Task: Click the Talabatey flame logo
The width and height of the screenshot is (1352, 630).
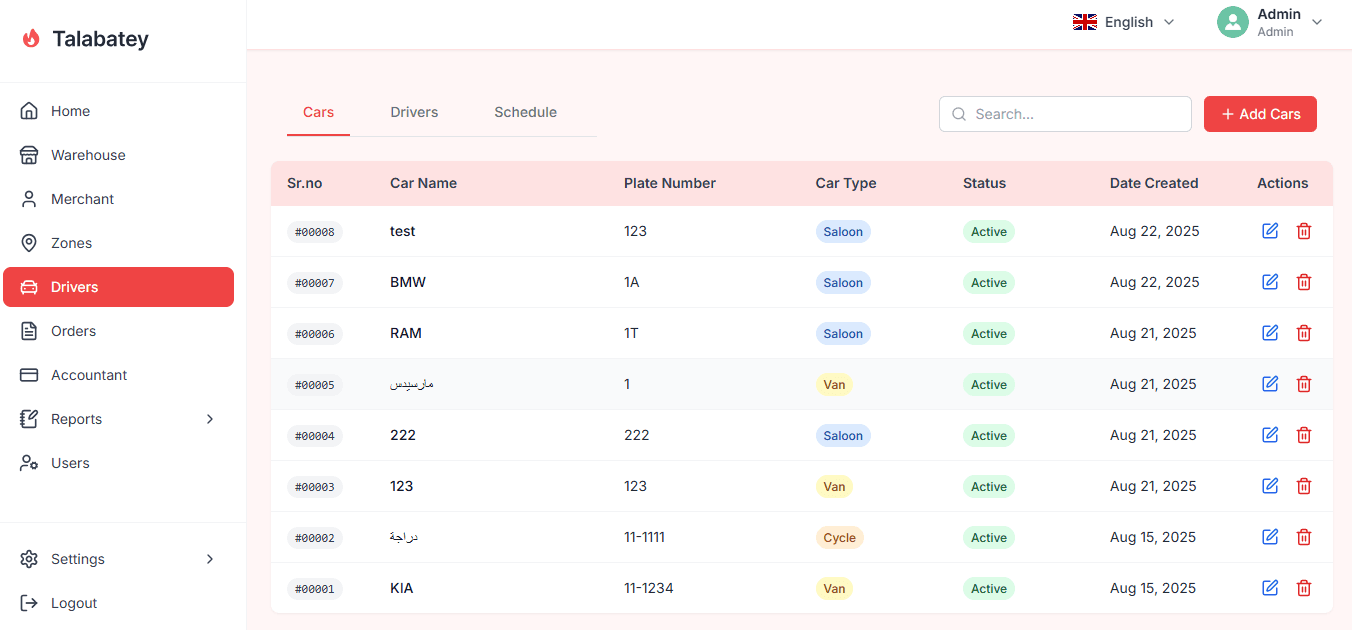Action: tap(31, 39)
